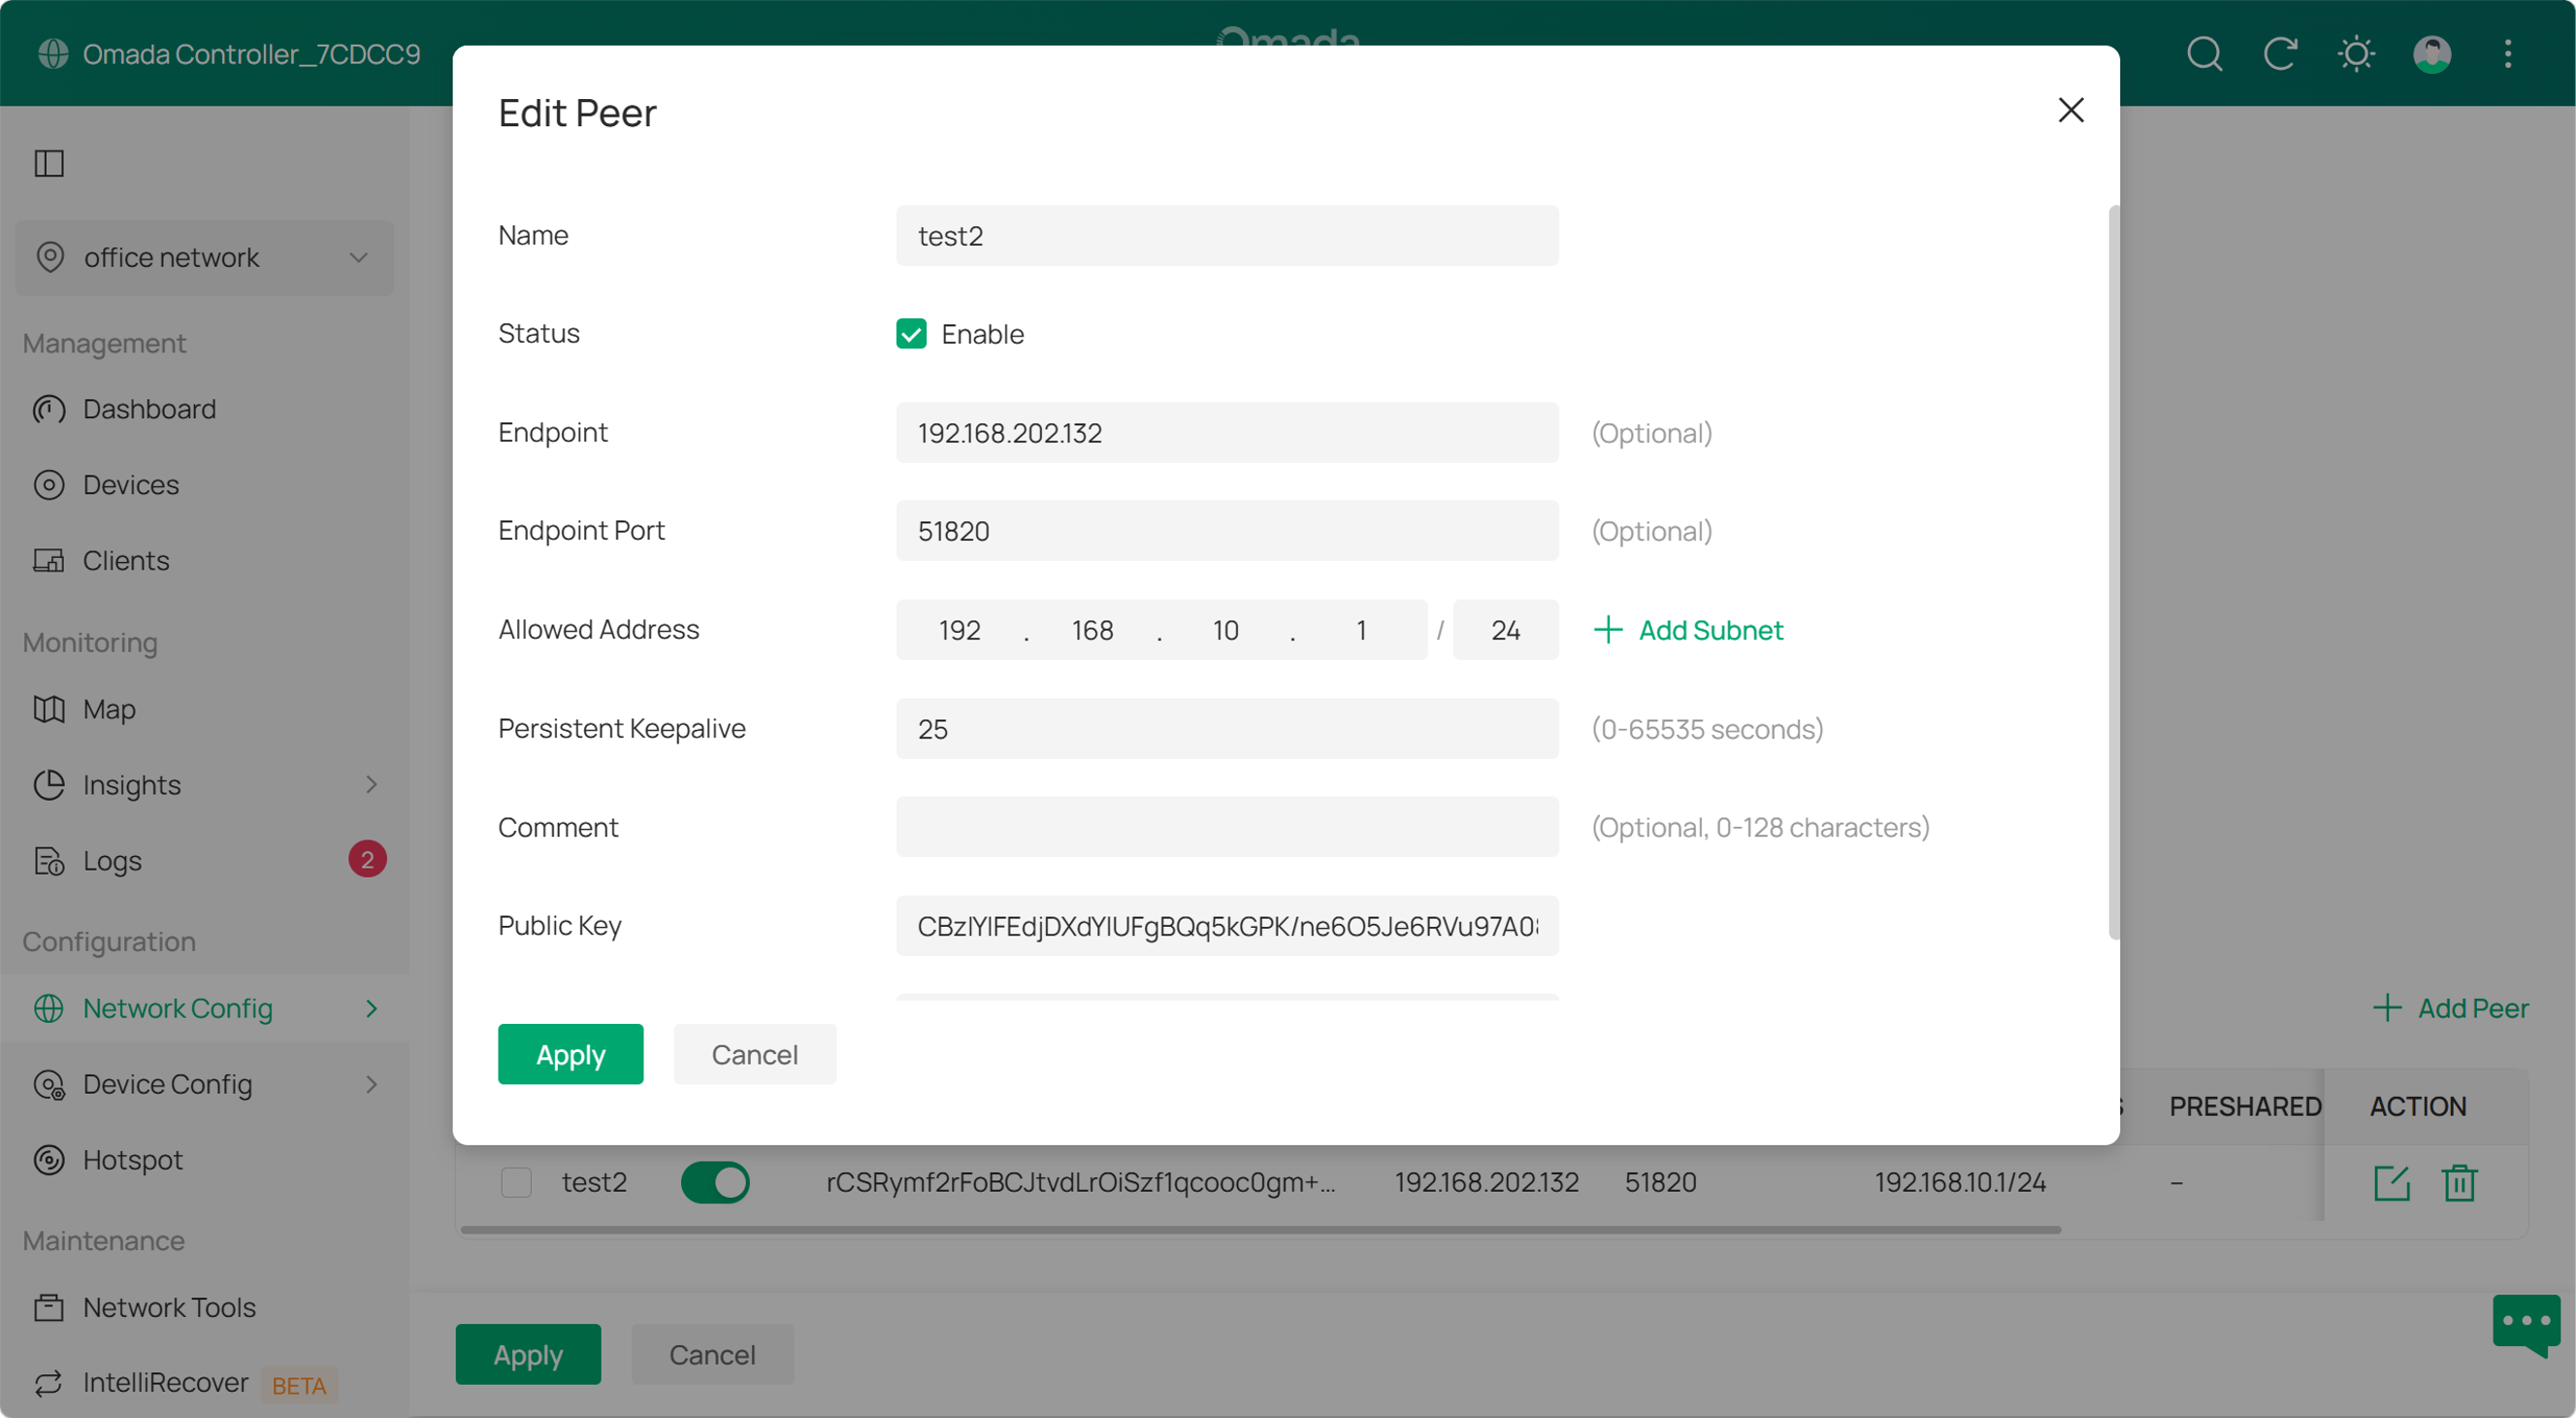Open the three-dot more options menu
The width and height of the screenshot is (2576, 1418).
(x=2508, y=53)
